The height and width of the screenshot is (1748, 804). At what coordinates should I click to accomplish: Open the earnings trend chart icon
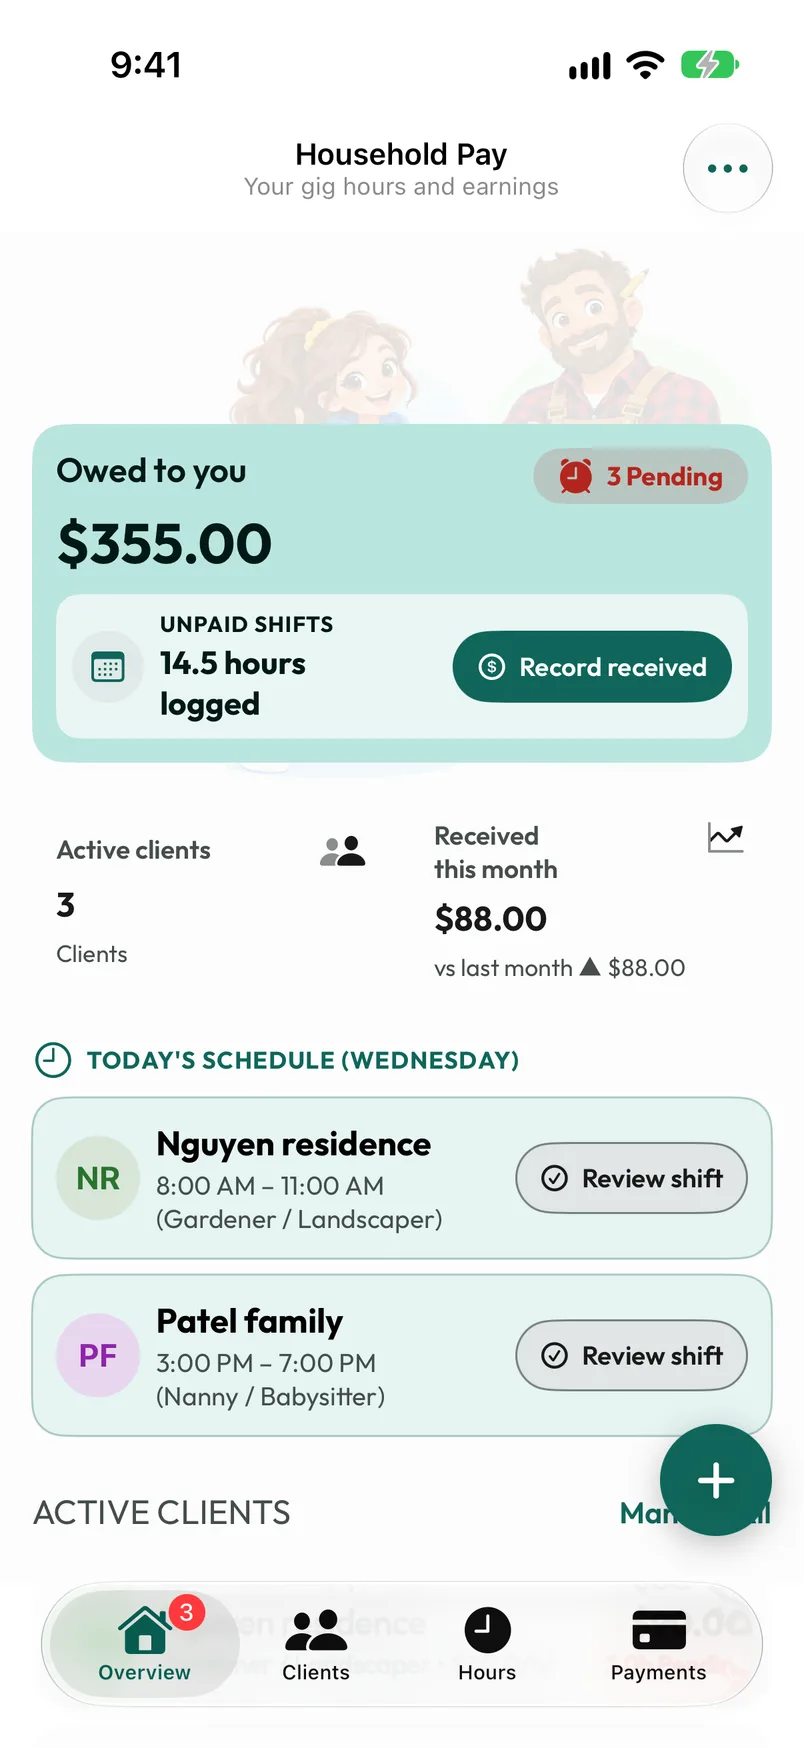click(x=725, y=837)
